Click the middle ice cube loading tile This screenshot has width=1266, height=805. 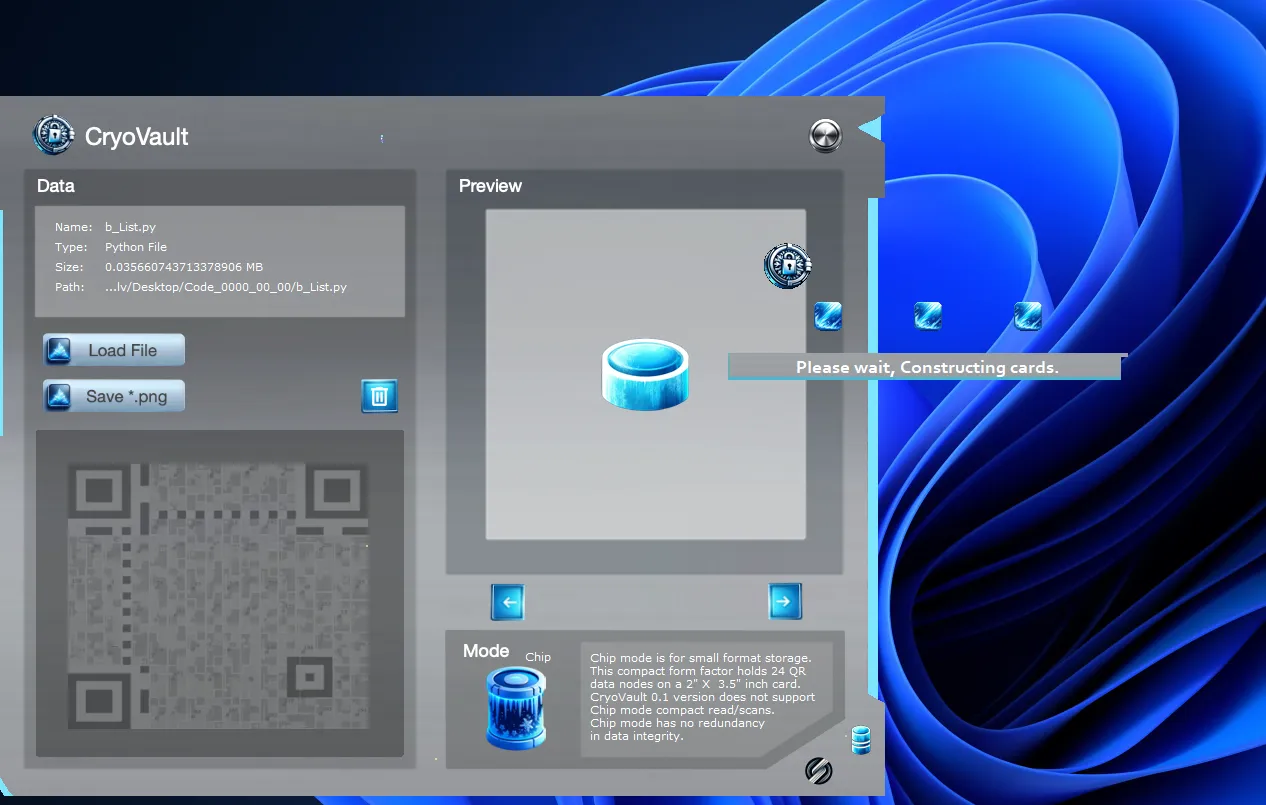[x=928, y=316]
